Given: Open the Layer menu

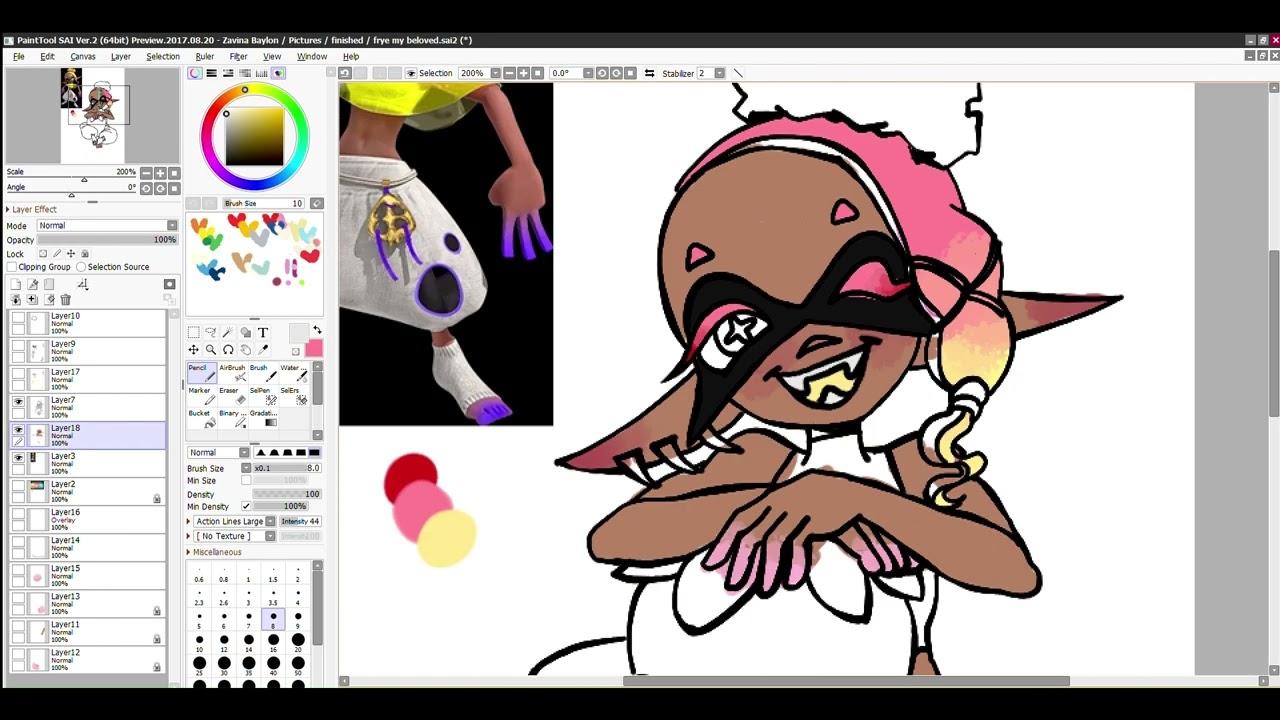Looking at the screenshot, I should pyautogui.click(x=121, y=57).
